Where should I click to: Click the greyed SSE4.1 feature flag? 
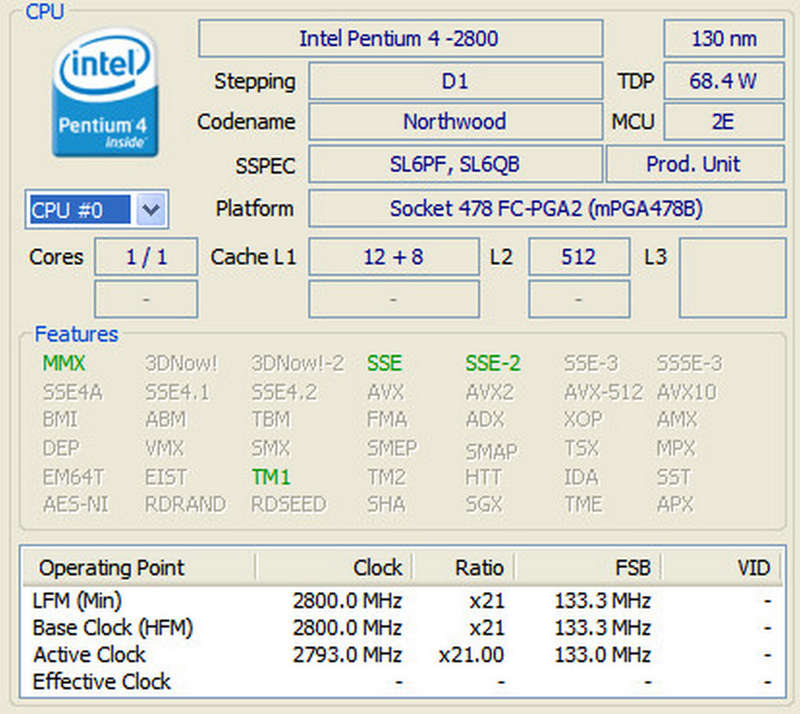pos(177,392)
